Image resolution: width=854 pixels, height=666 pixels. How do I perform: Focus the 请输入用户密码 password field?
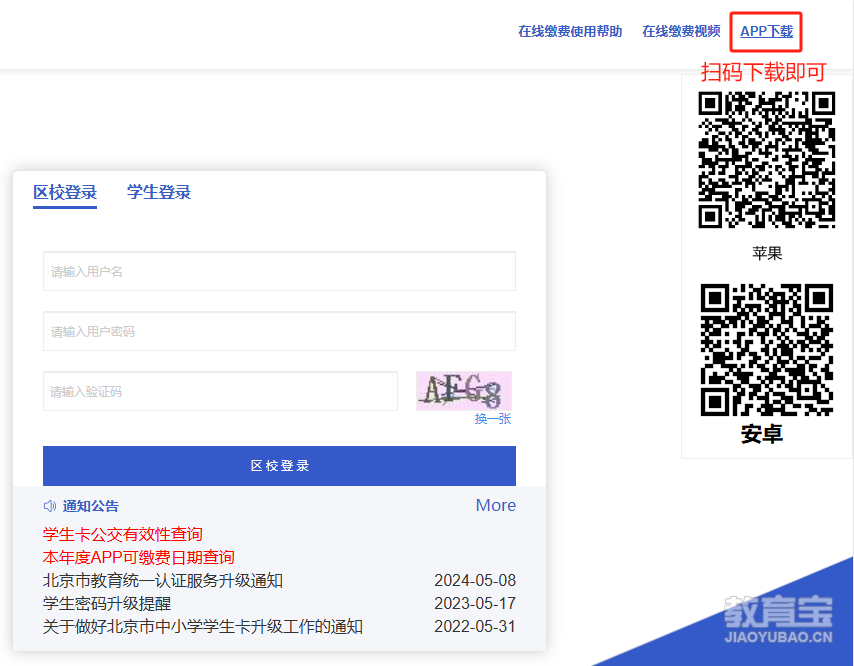(279, 331)
